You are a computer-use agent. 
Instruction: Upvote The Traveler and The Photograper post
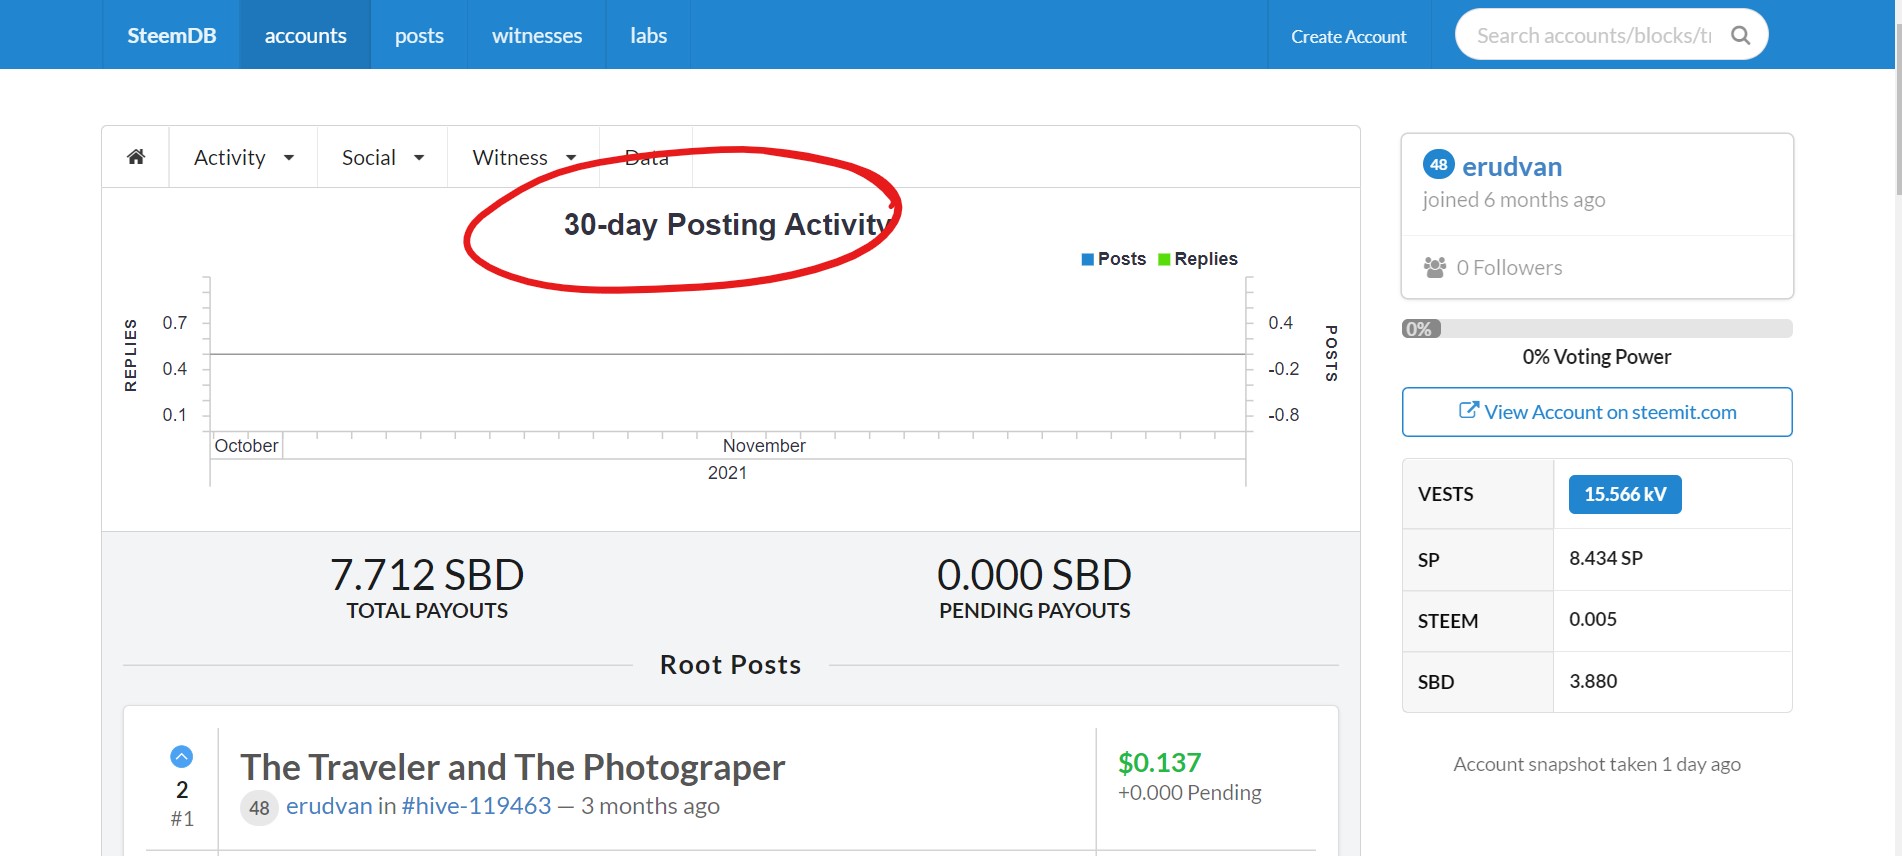click(x=181, y=756)
